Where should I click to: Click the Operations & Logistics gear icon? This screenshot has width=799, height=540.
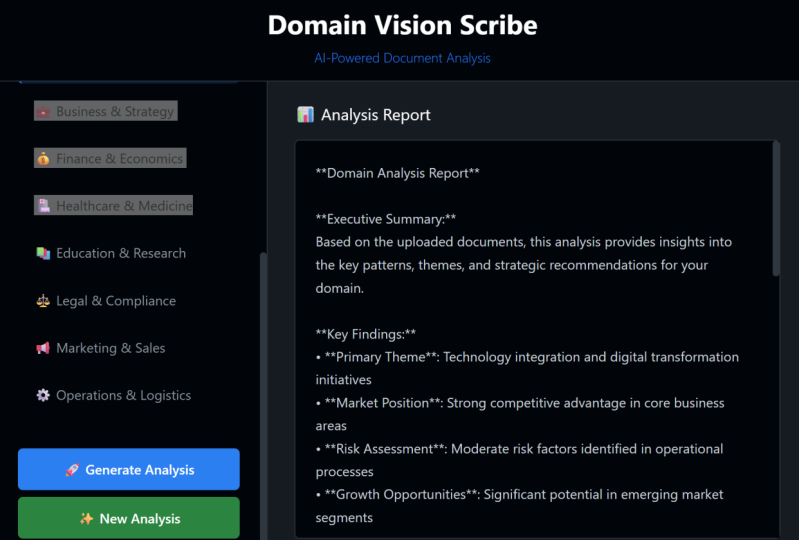point(43,395)
